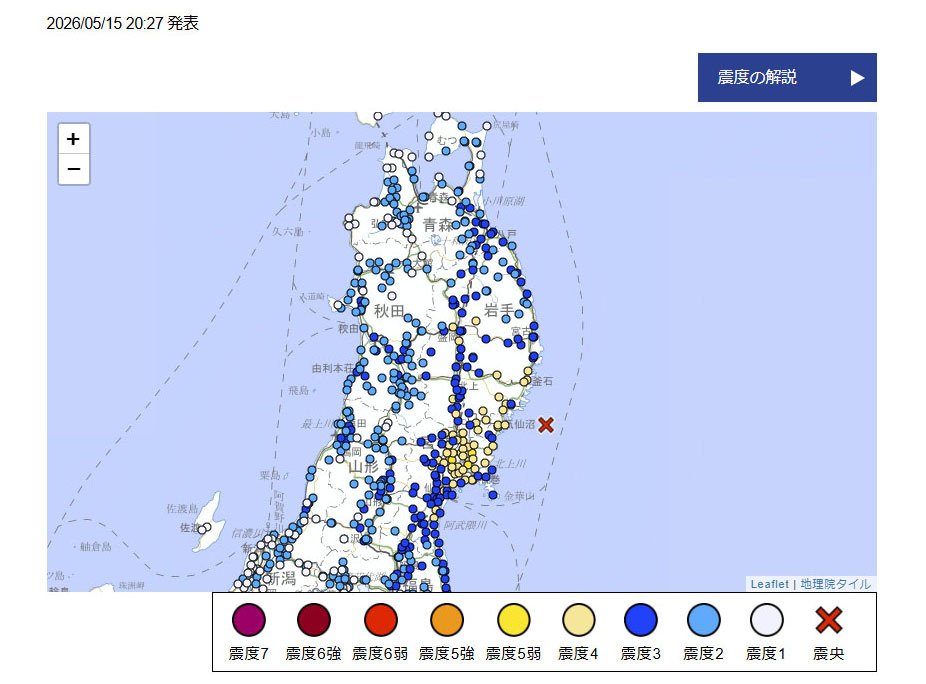The image size is (926, 684).
Task: Click the 釜石 city label on the map
Action: pyautogui.click(x=542, y=382)
